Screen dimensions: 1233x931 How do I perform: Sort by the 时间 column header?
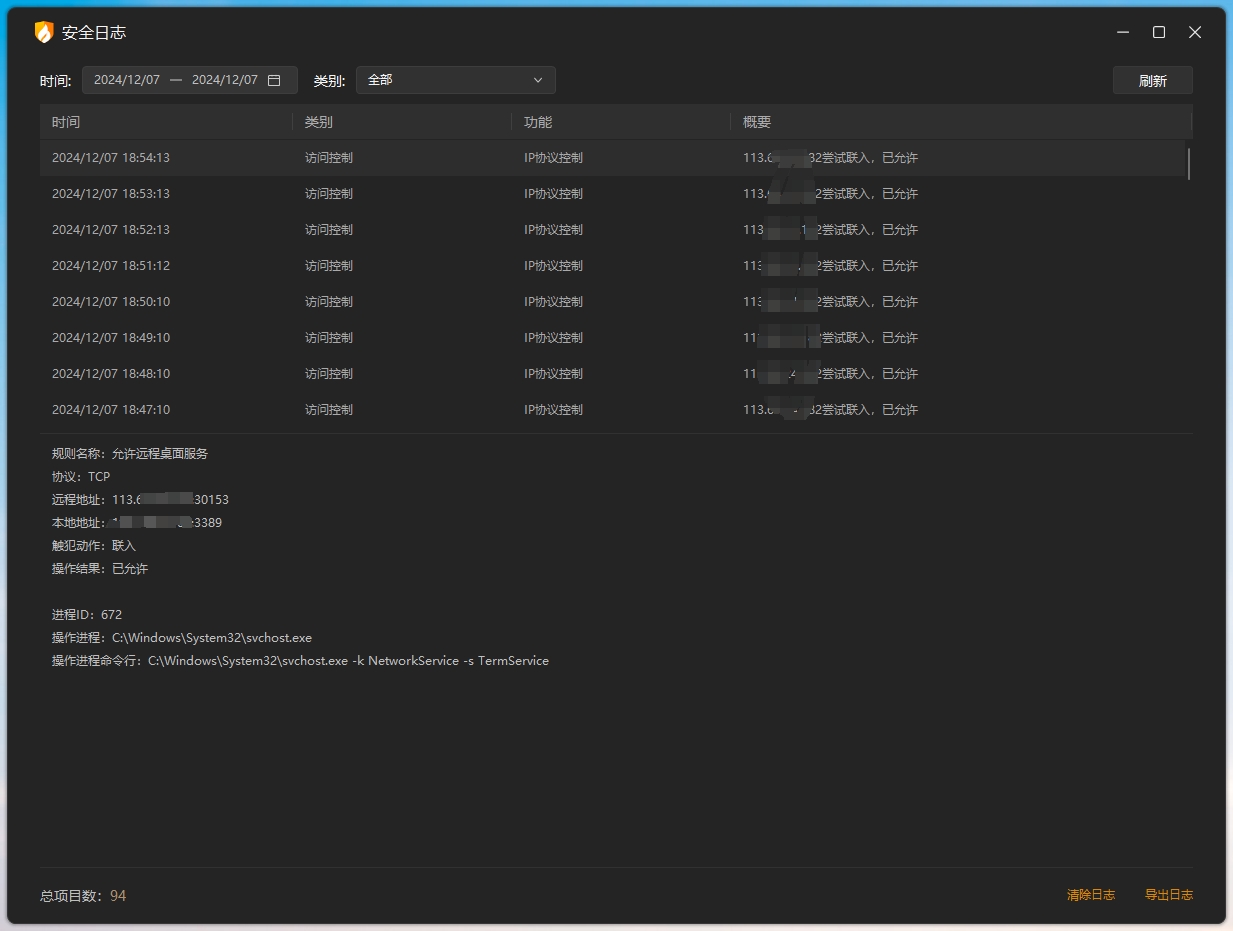(x=66, y=122)
